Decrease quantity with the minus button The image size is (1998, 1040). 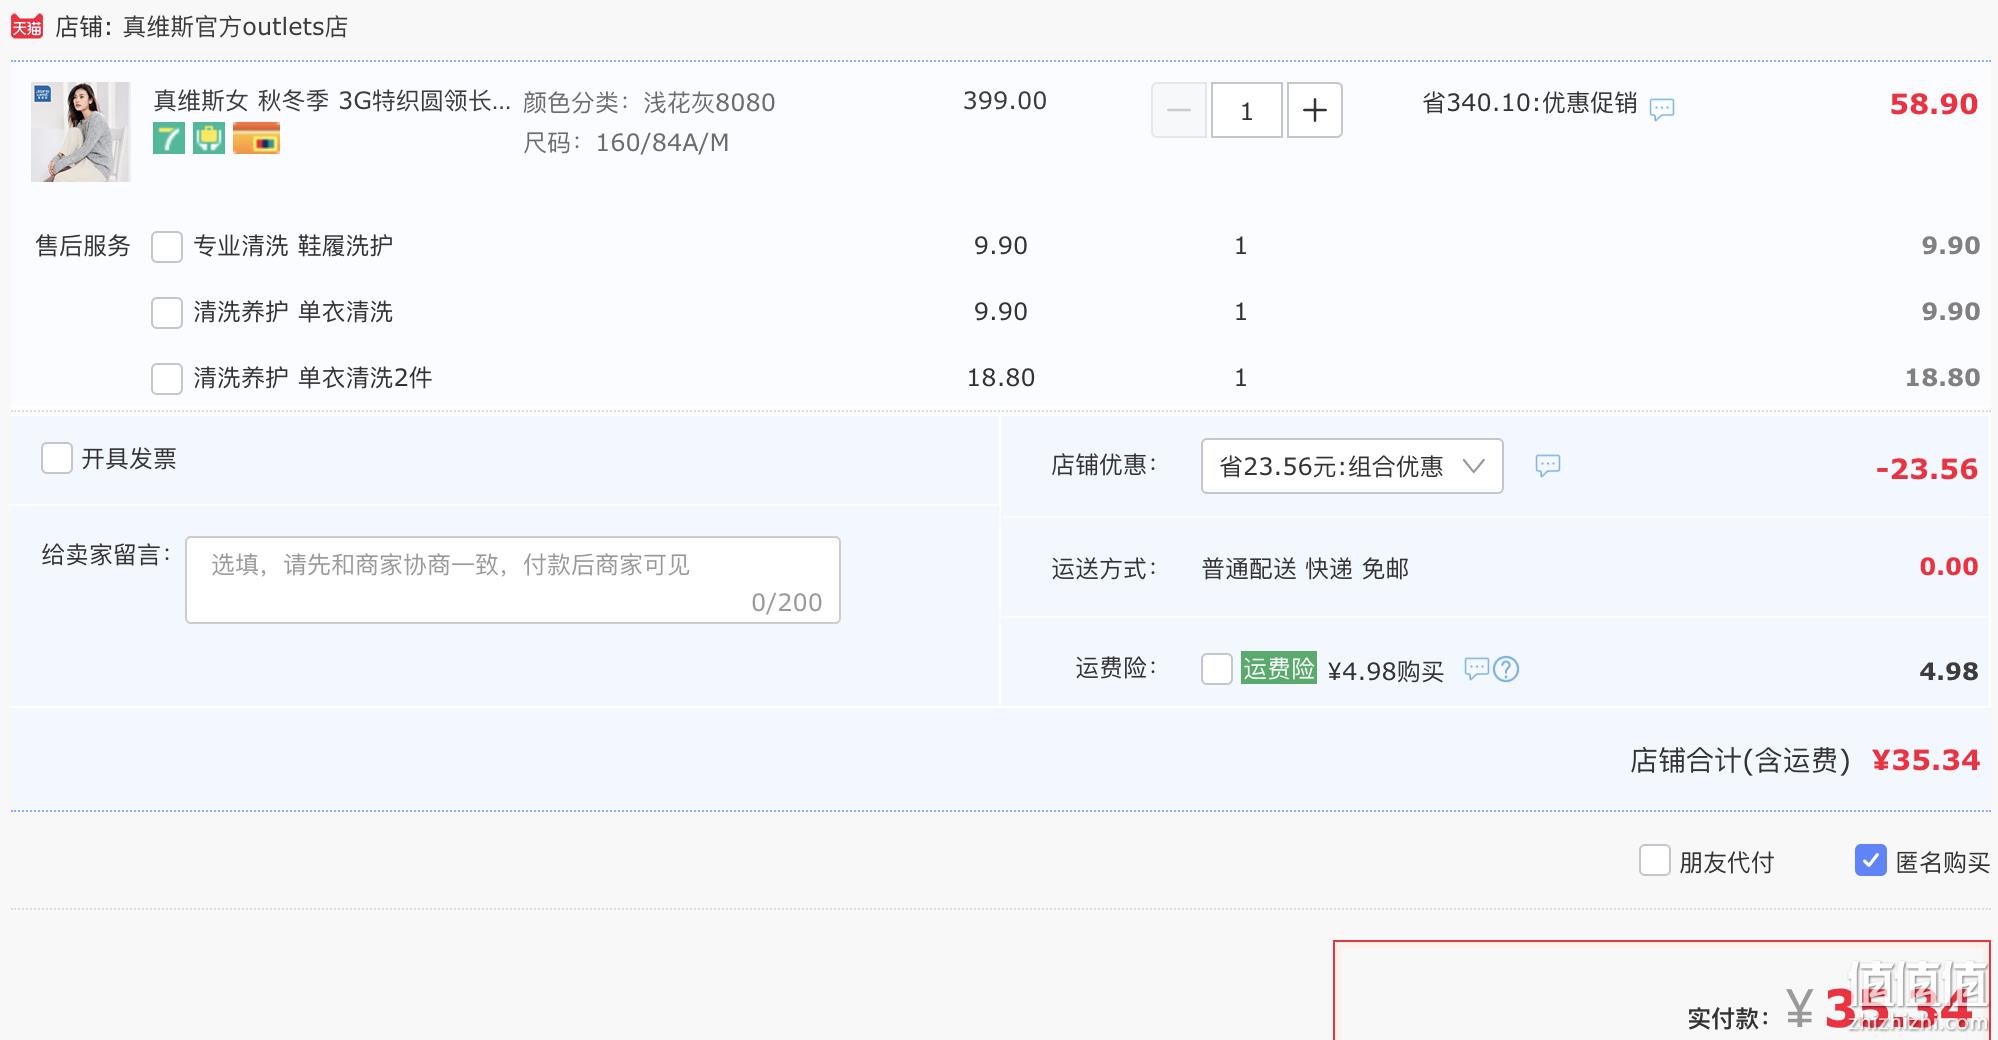coord(1179,110)
